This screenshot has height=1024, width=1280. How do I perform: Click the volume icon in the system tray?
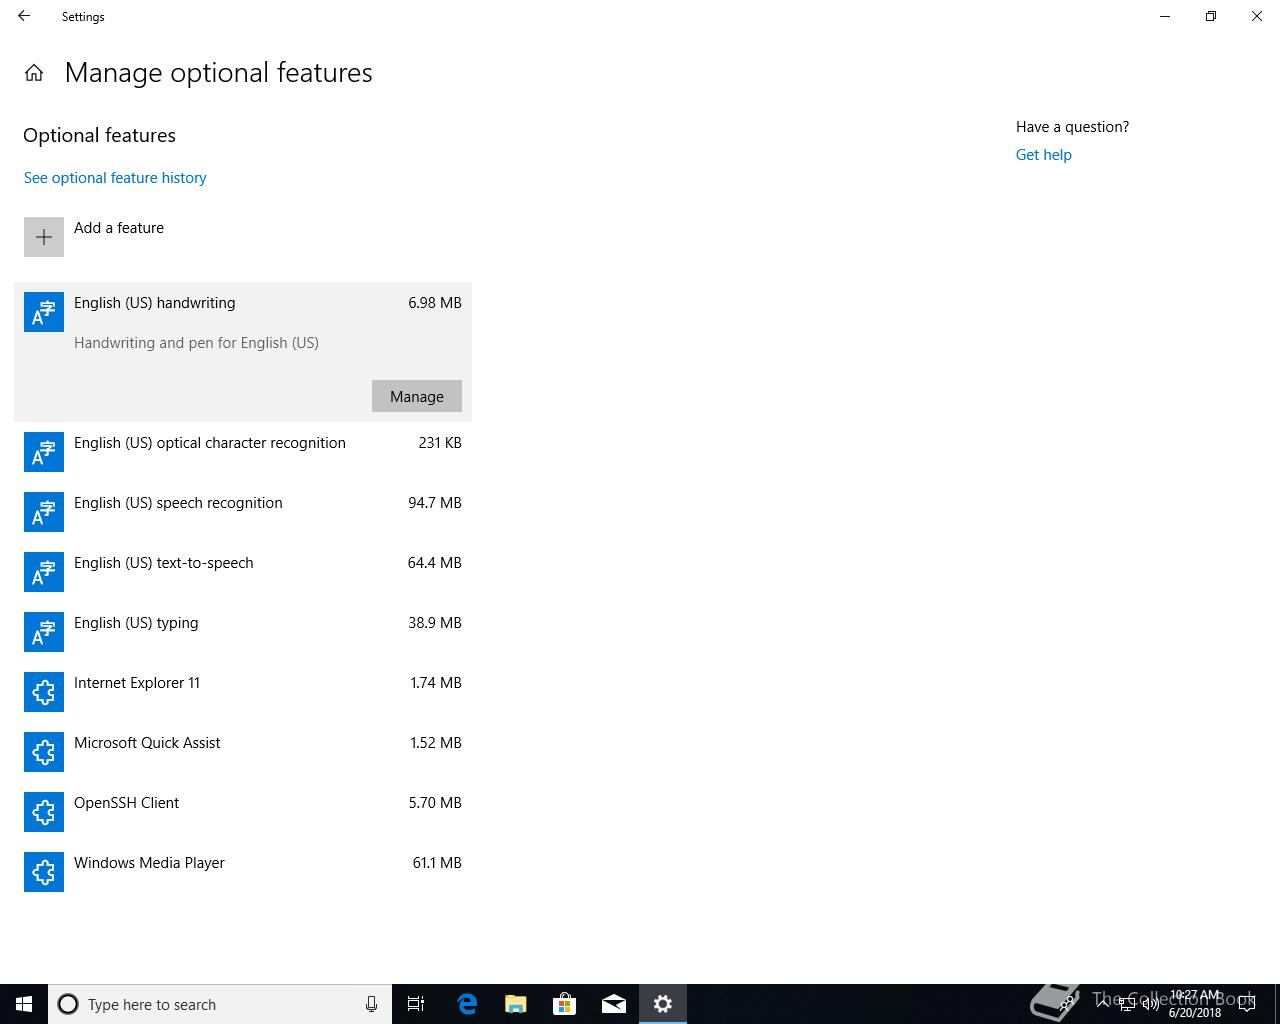1150,1004
